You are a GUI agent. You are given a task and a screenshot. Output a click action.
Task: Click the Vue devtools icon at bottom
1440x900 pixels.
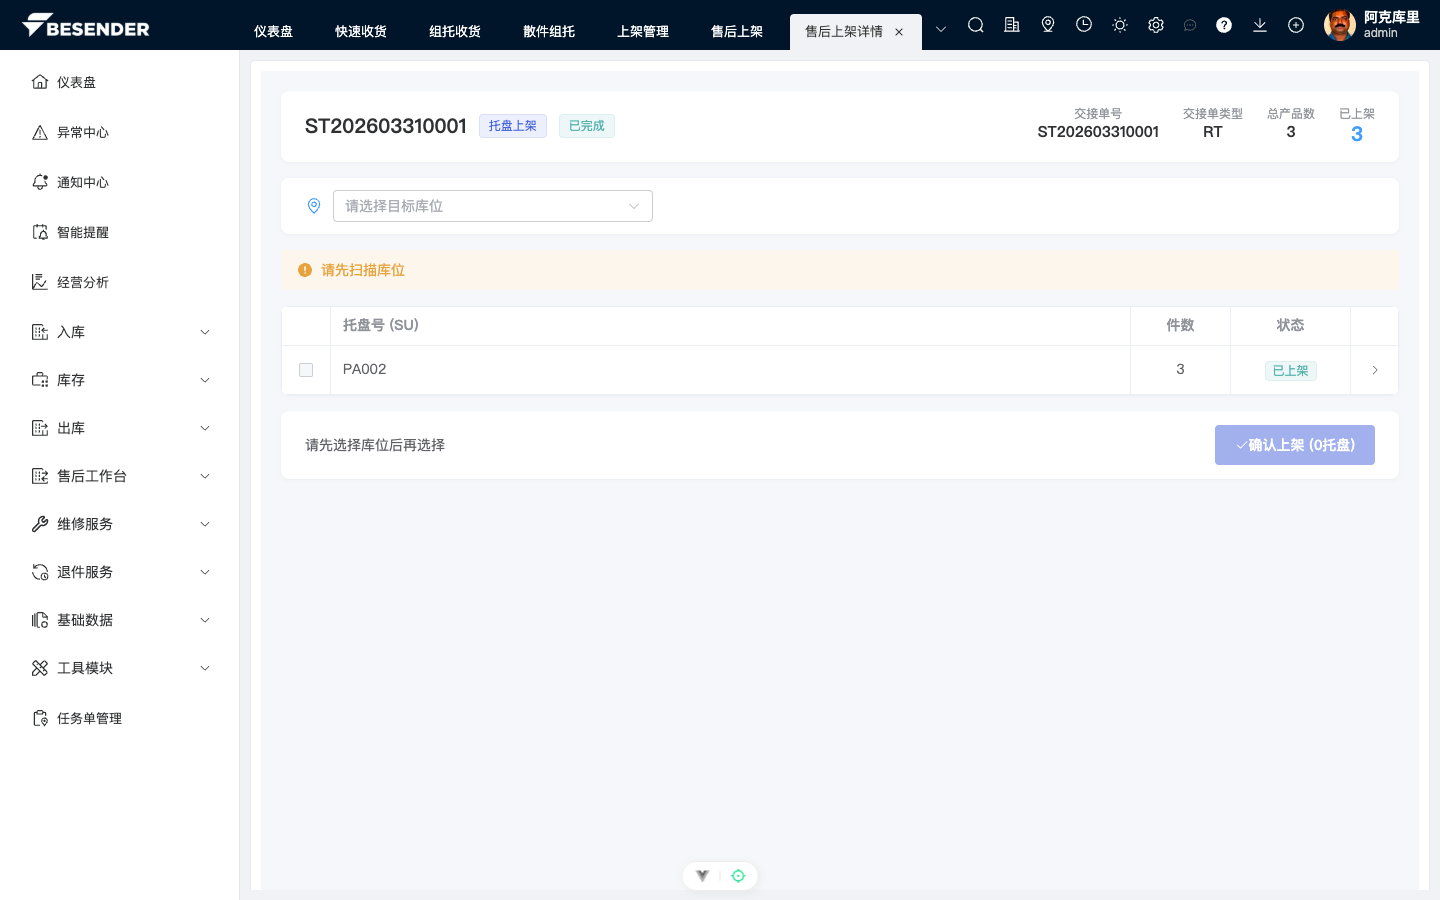tap(703, 876)
